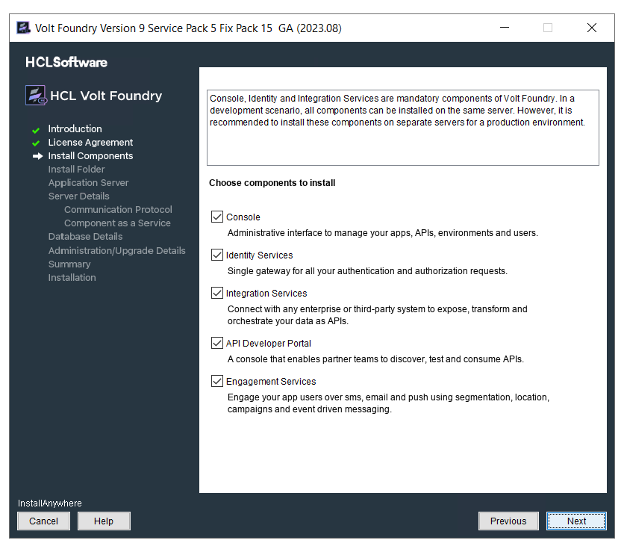The image size is (624, 556).
Task: Click the HCL Volt Foundry logo icon
Action: pyautogui.click(x=37, y=96)
